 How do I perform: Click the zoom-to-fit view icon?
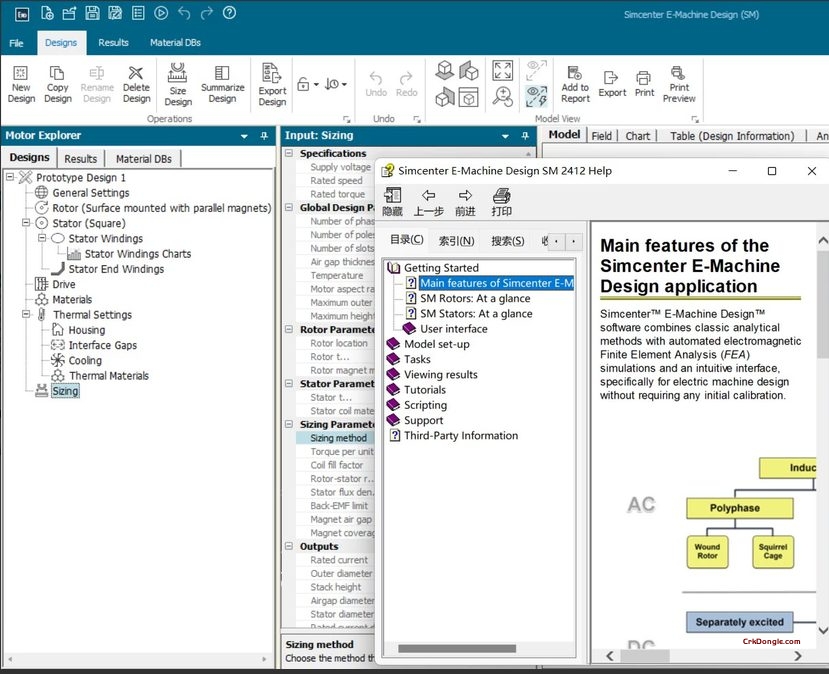(x=502, y=70)
